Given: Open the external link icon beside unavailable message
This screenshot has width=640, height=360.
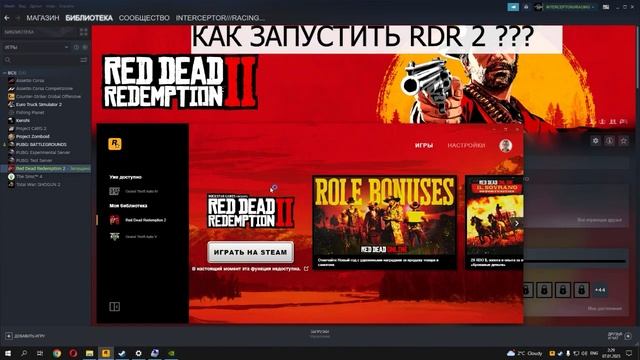Looking at the screenshot, I should click(306, 269).
